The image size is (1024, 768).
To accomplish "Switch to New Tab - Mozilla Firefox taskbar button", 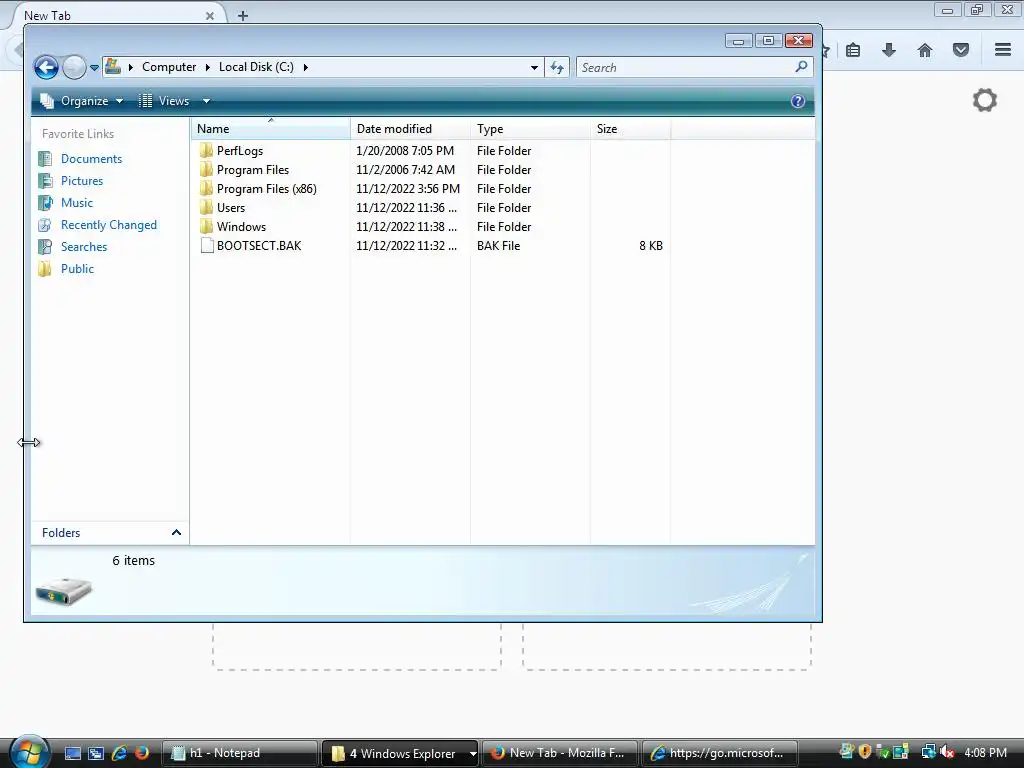I will tap(561, 753).
